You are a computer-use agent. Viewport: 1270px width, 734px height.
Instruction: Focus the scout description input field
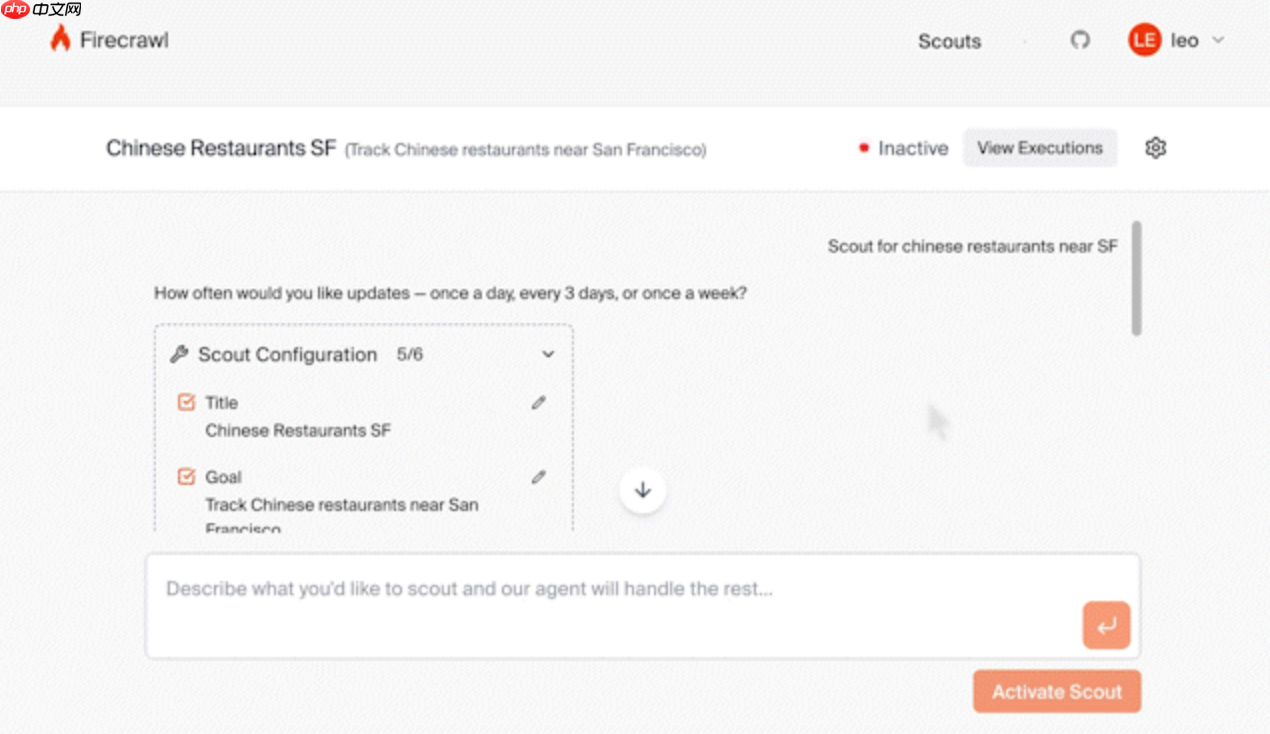pos(600,590)
